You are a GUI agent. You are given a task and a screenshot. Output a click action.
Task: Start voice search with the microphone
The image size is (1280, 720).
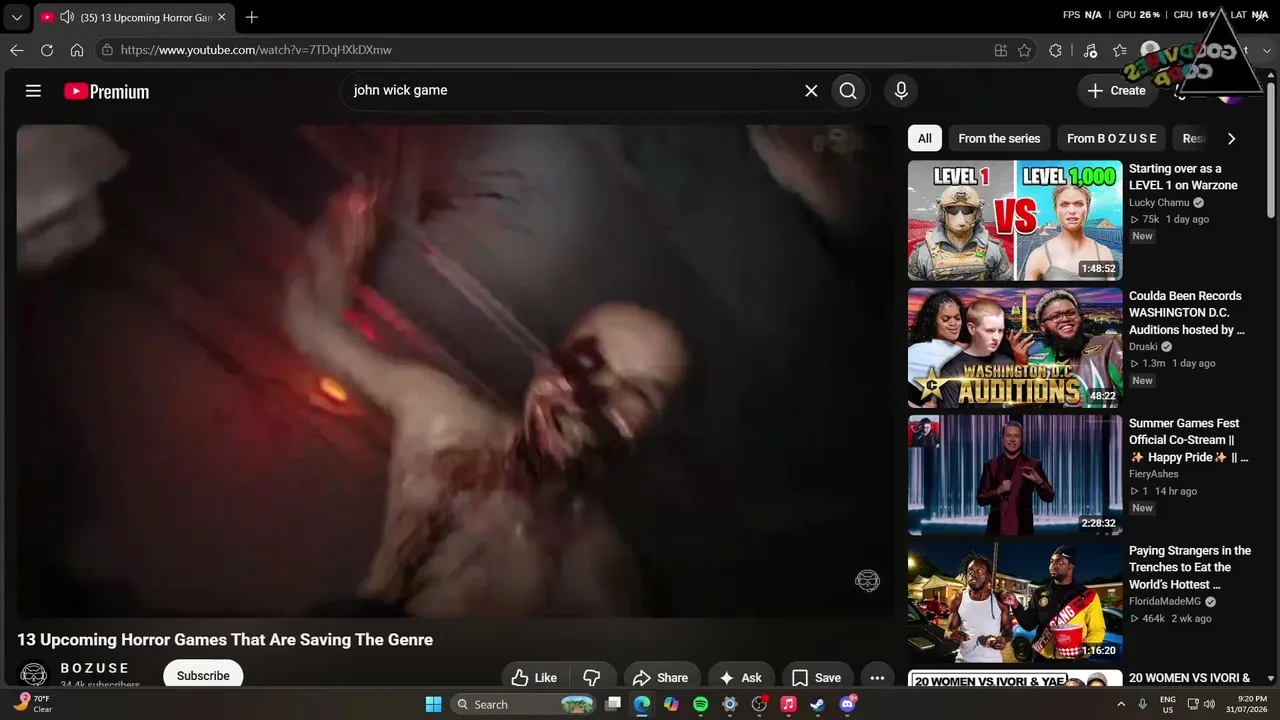901,91
